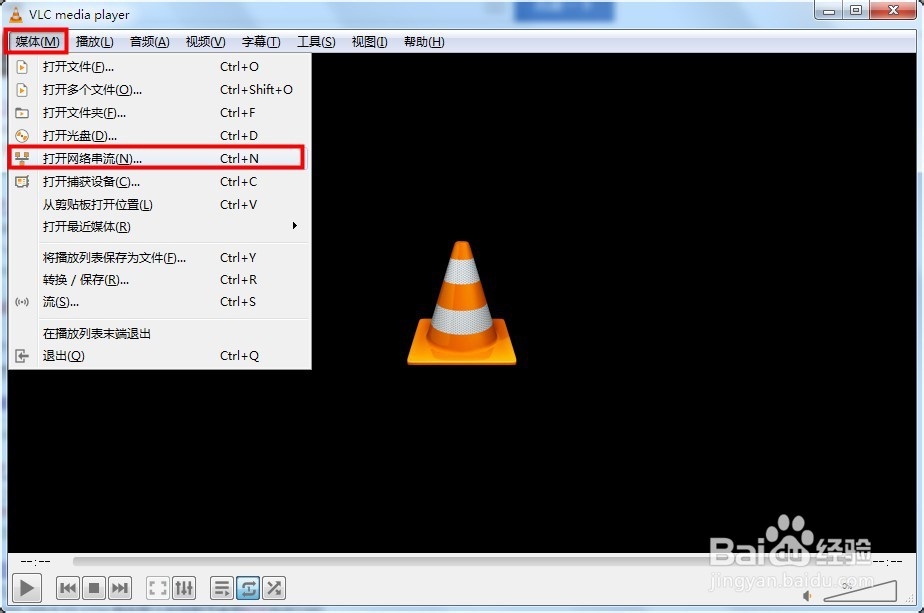Mute audio via speaker icon
Screen dimensions: 924x613
[x=807, y=596]
